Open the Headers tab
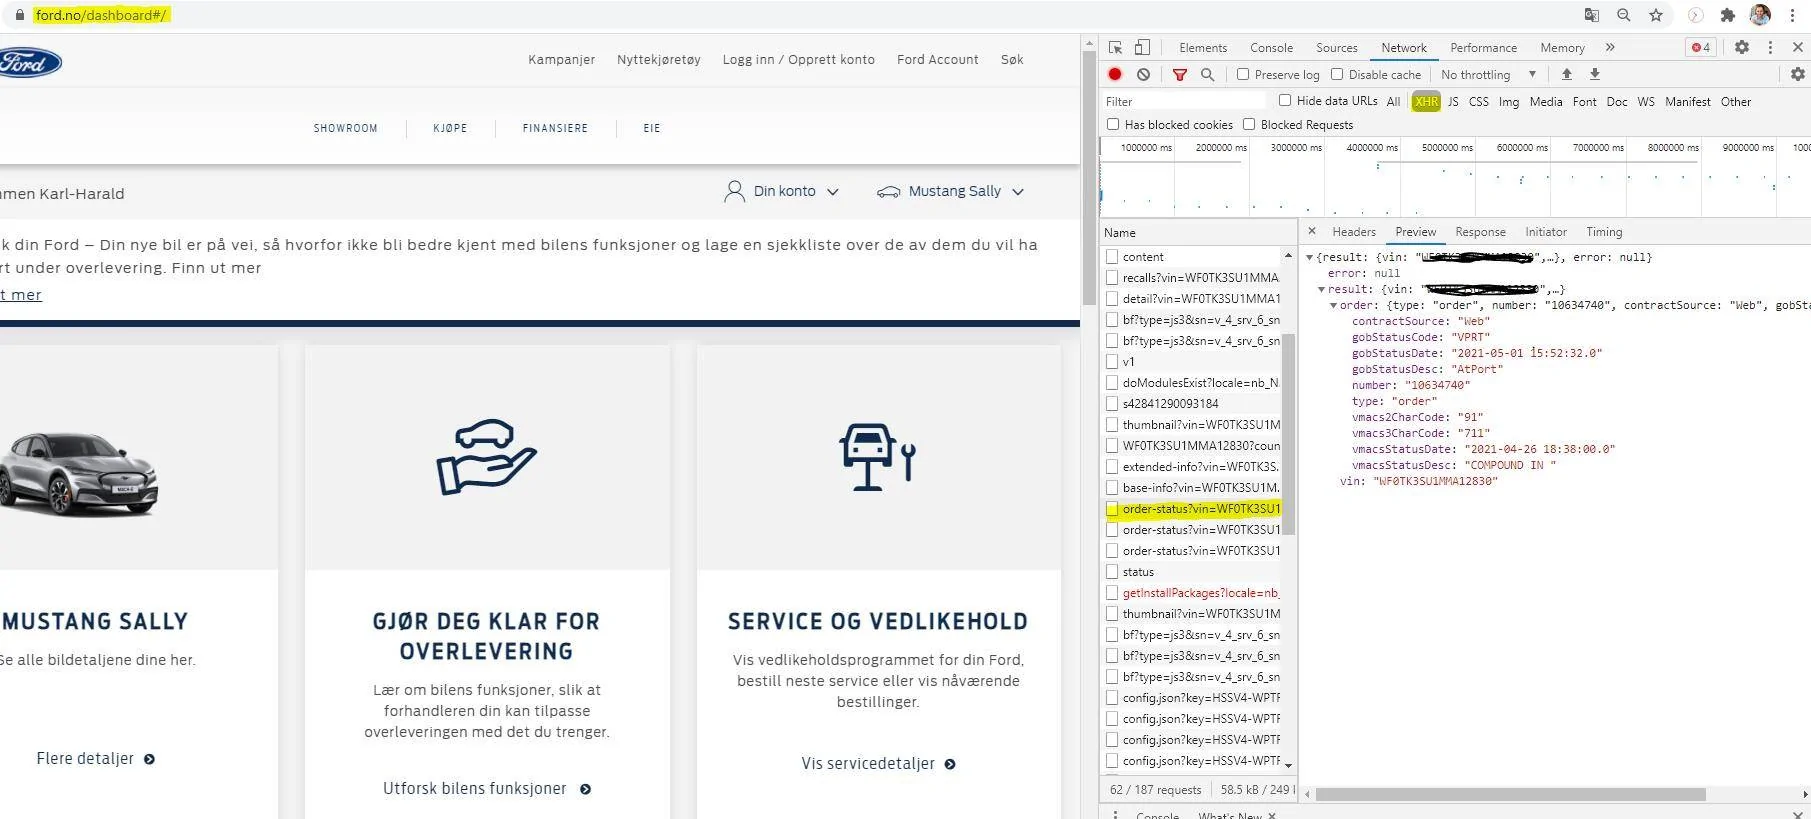This screenshot has height=819, width=1811. [x=1354, y=231]
